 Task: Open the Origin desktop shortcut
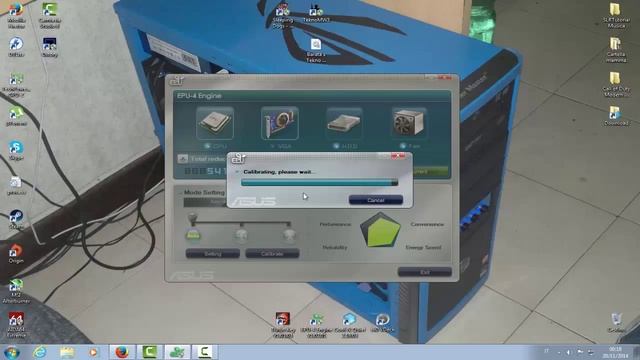16,253
